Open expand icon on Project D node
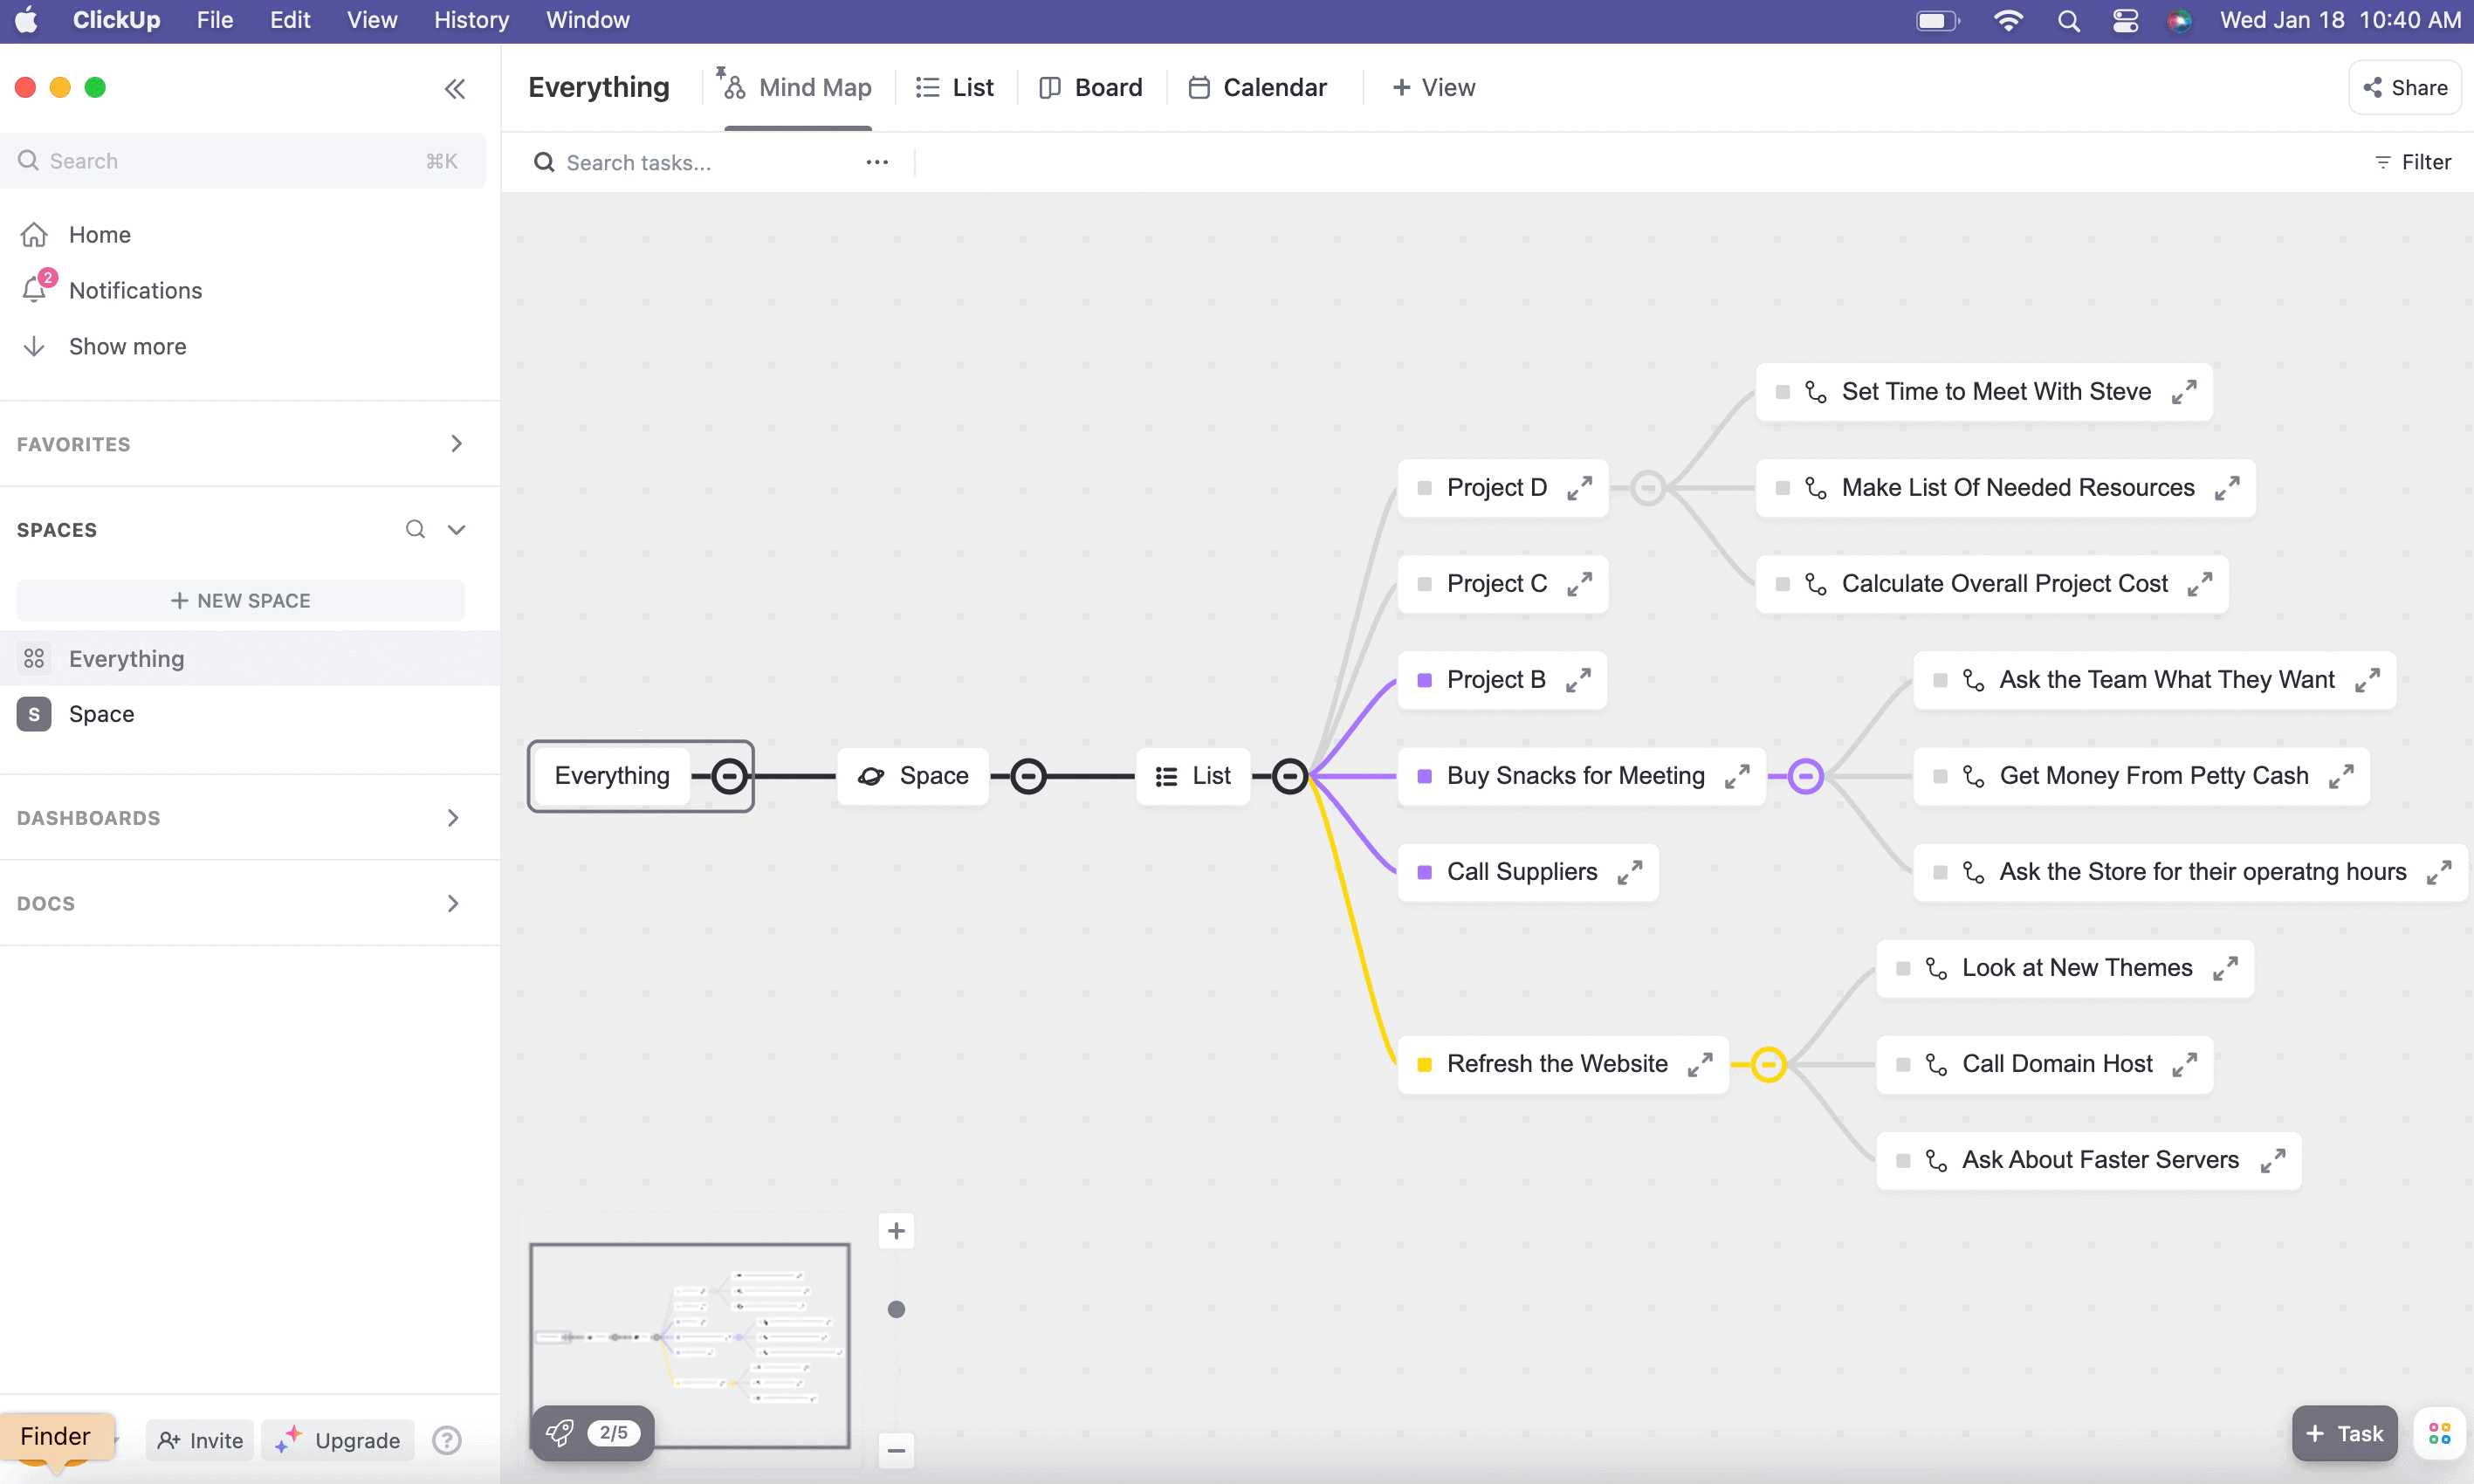Screen dimensions: 2474x1484 click(1580, 488)
